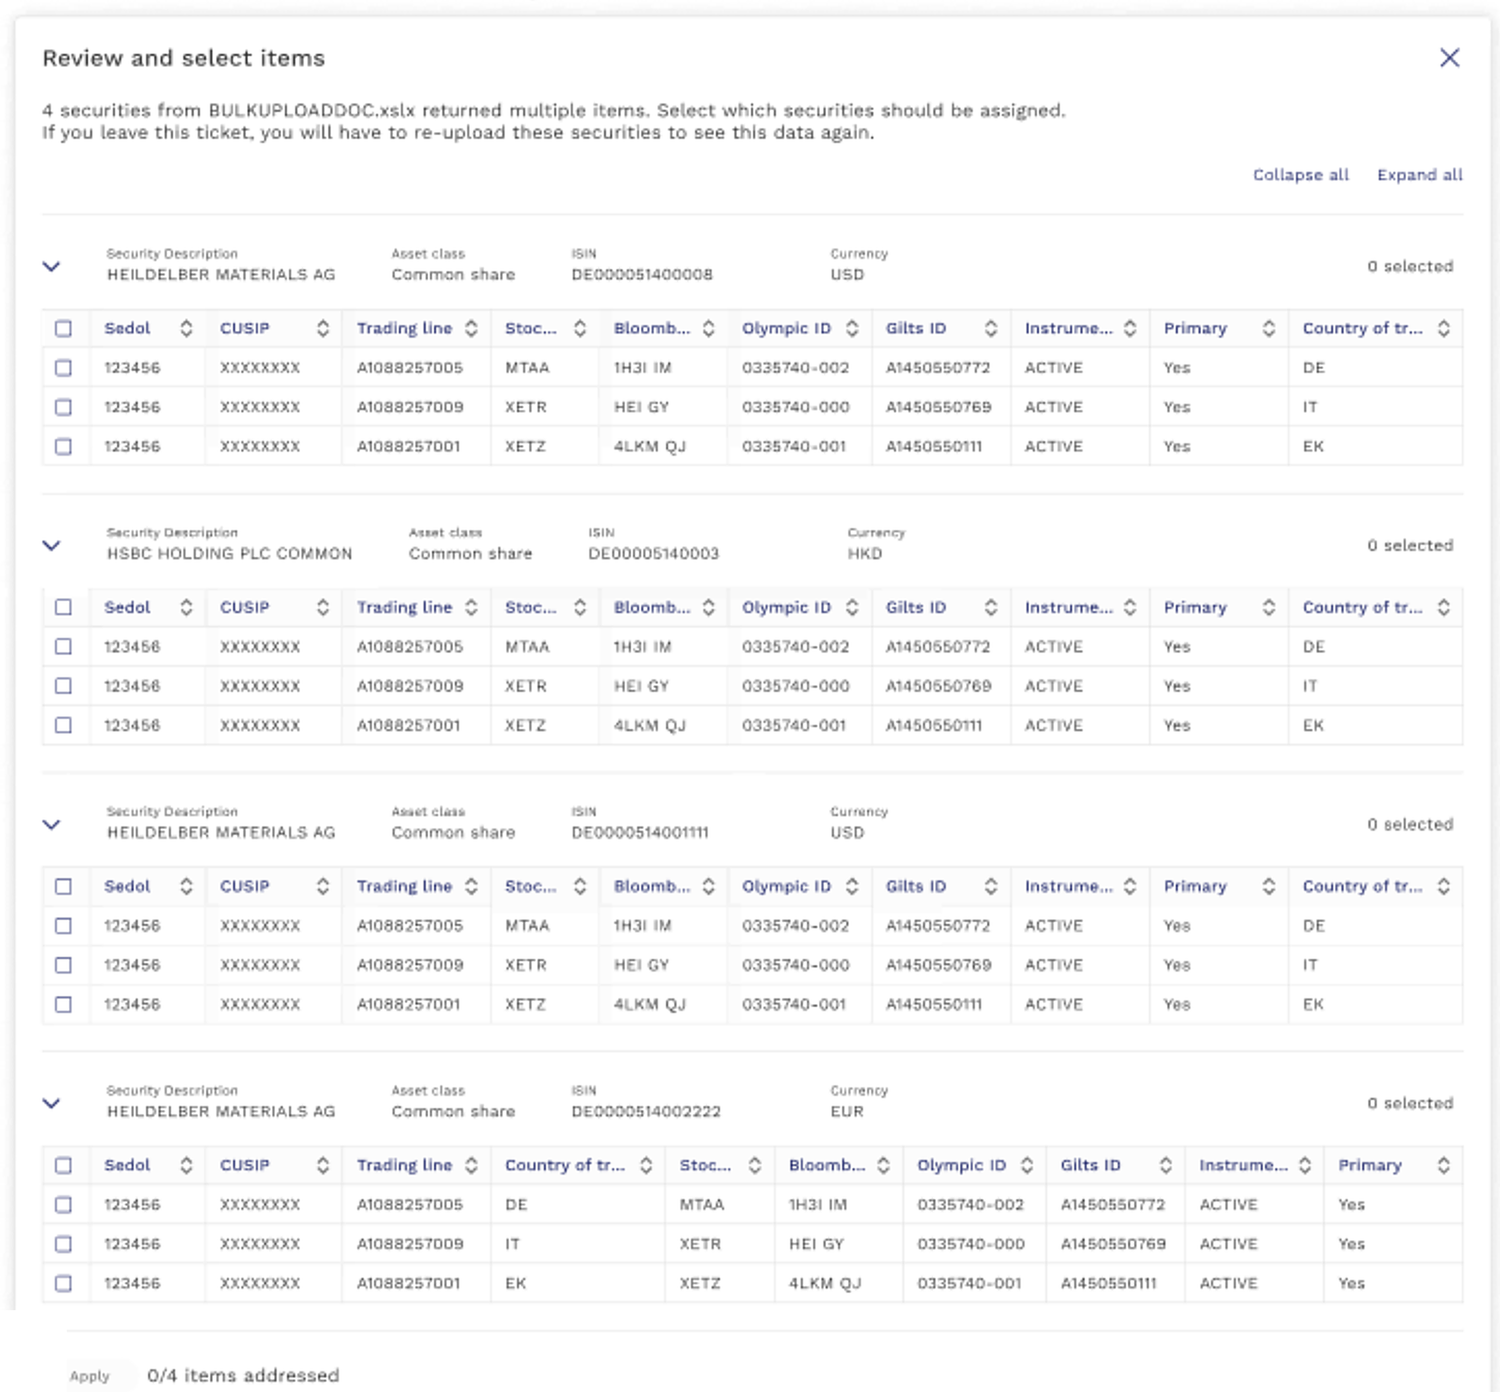This screenshot has height=1392, width=1500.
Task: Check the XETR row in HSBC table
Action: (x=63, y=686)
